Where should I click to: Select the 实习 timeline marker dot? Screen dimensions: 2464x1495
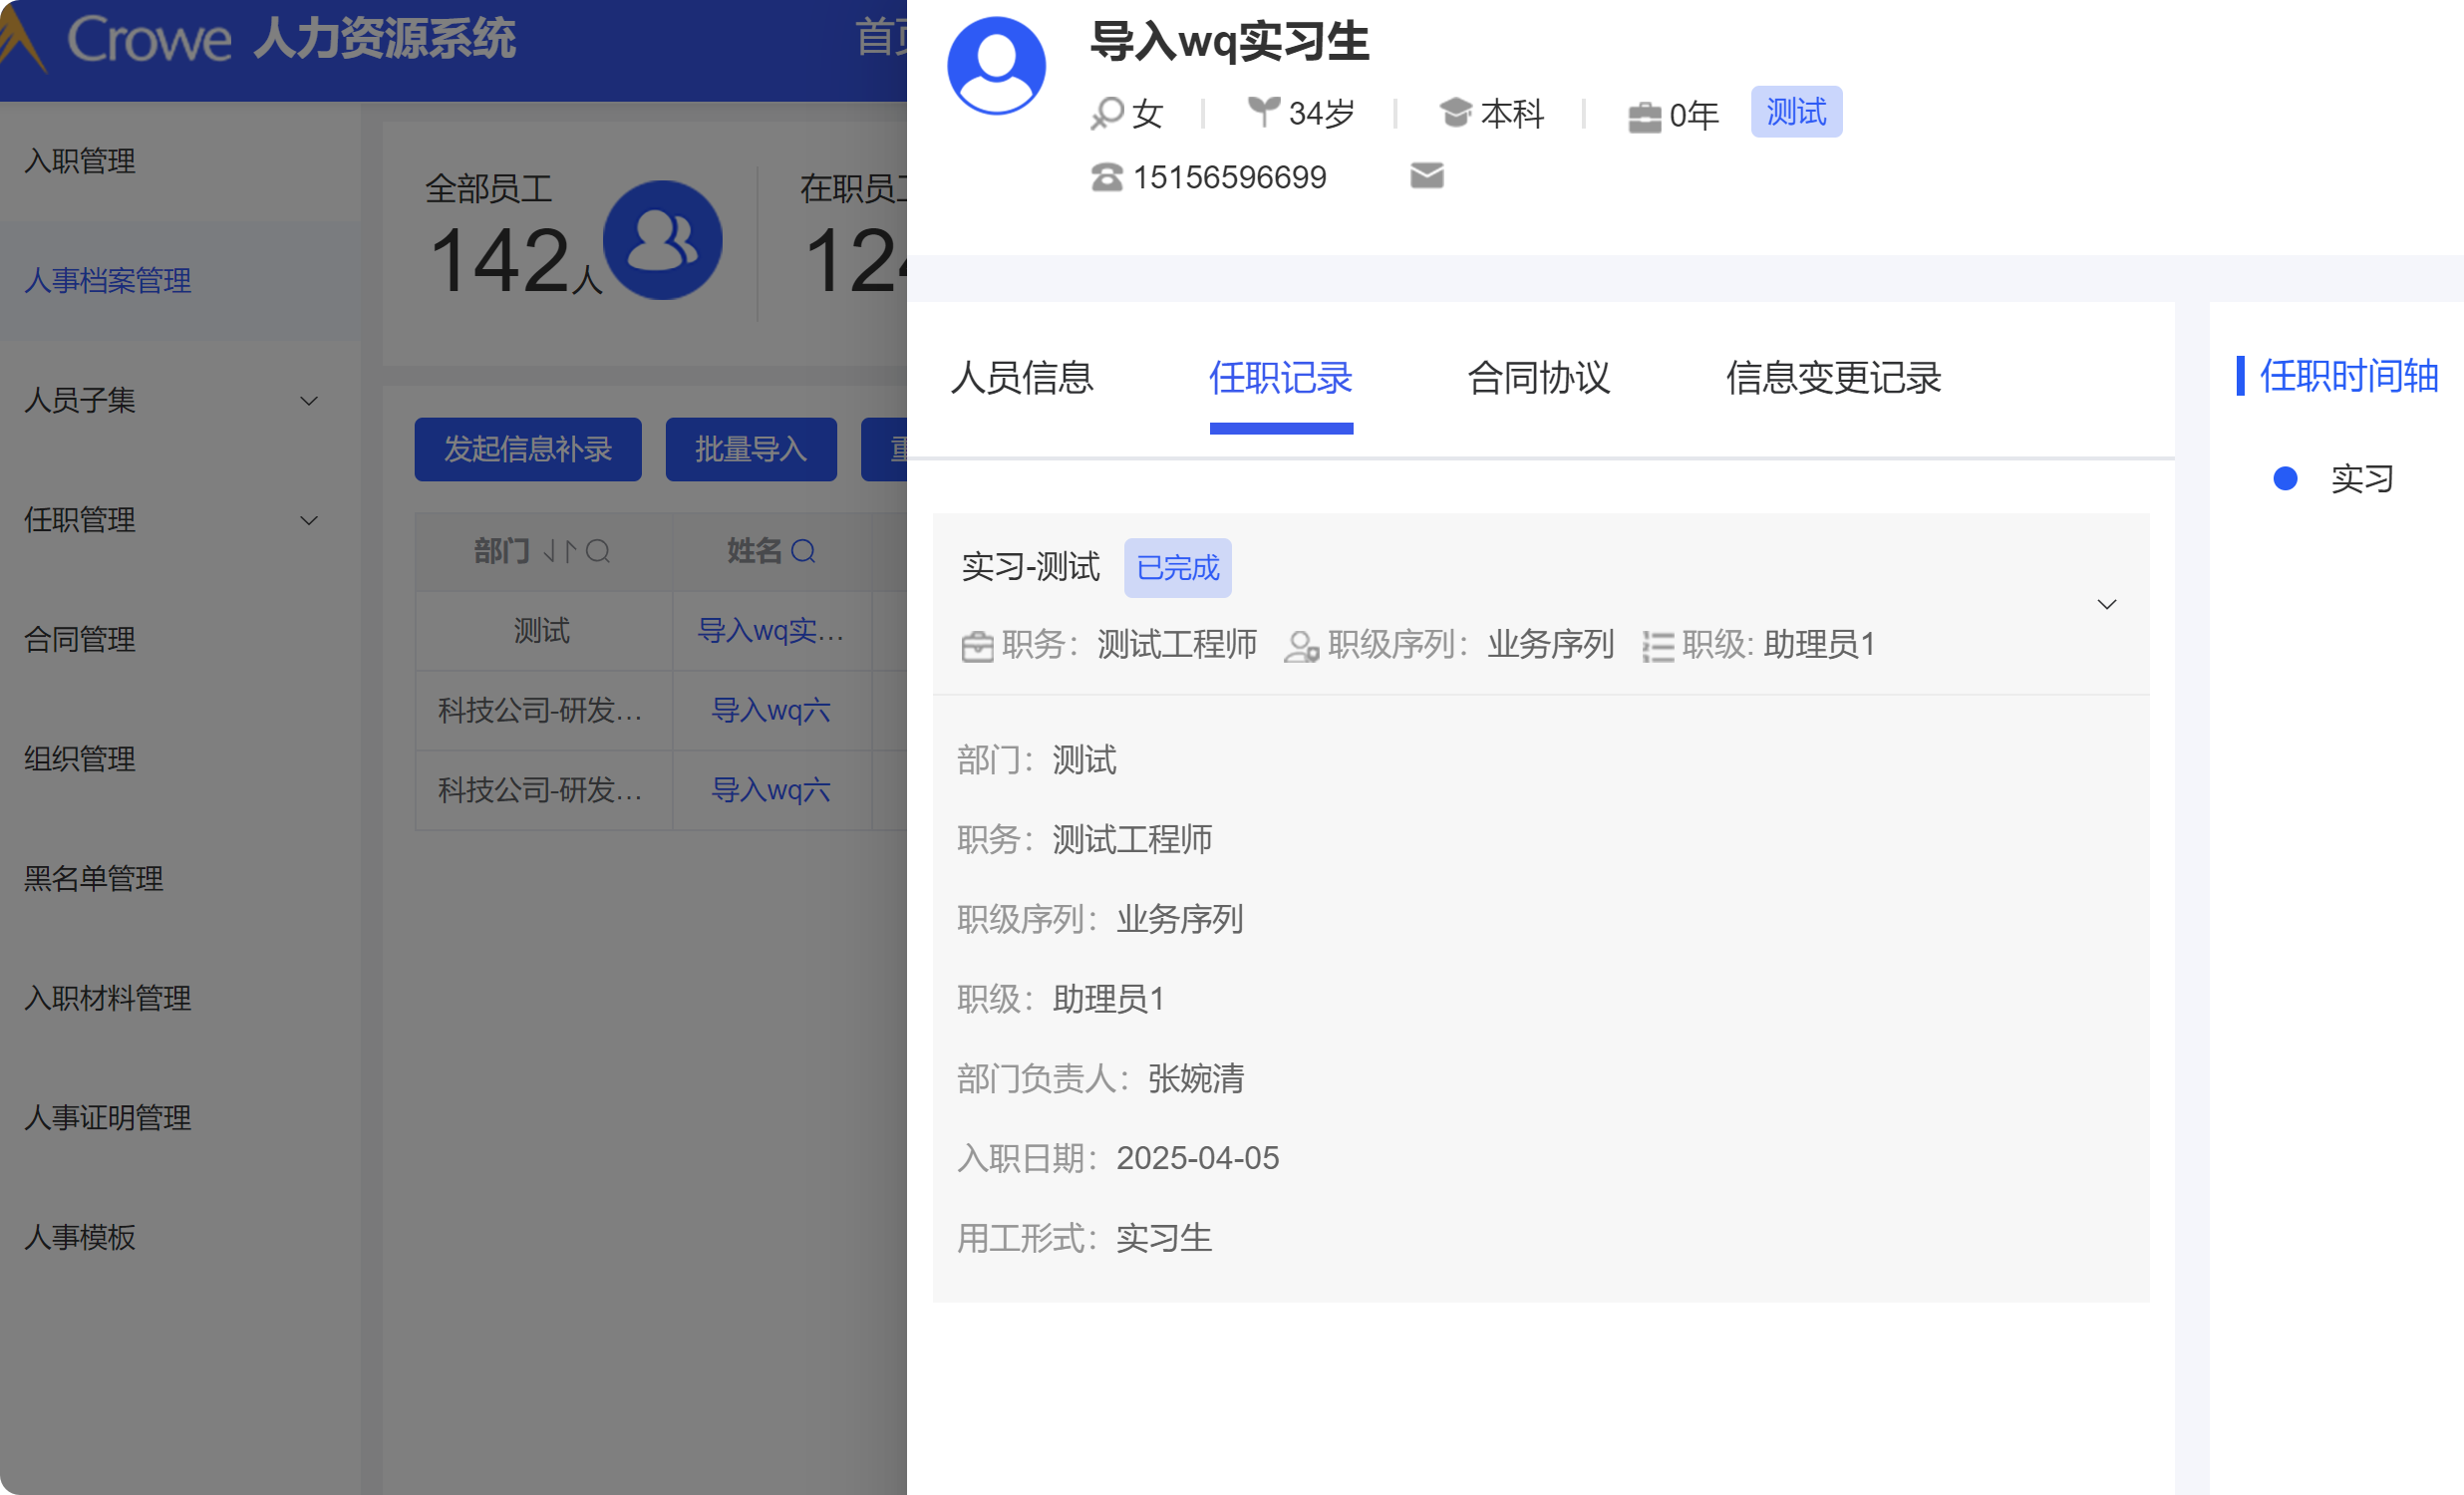(2284, 479)
